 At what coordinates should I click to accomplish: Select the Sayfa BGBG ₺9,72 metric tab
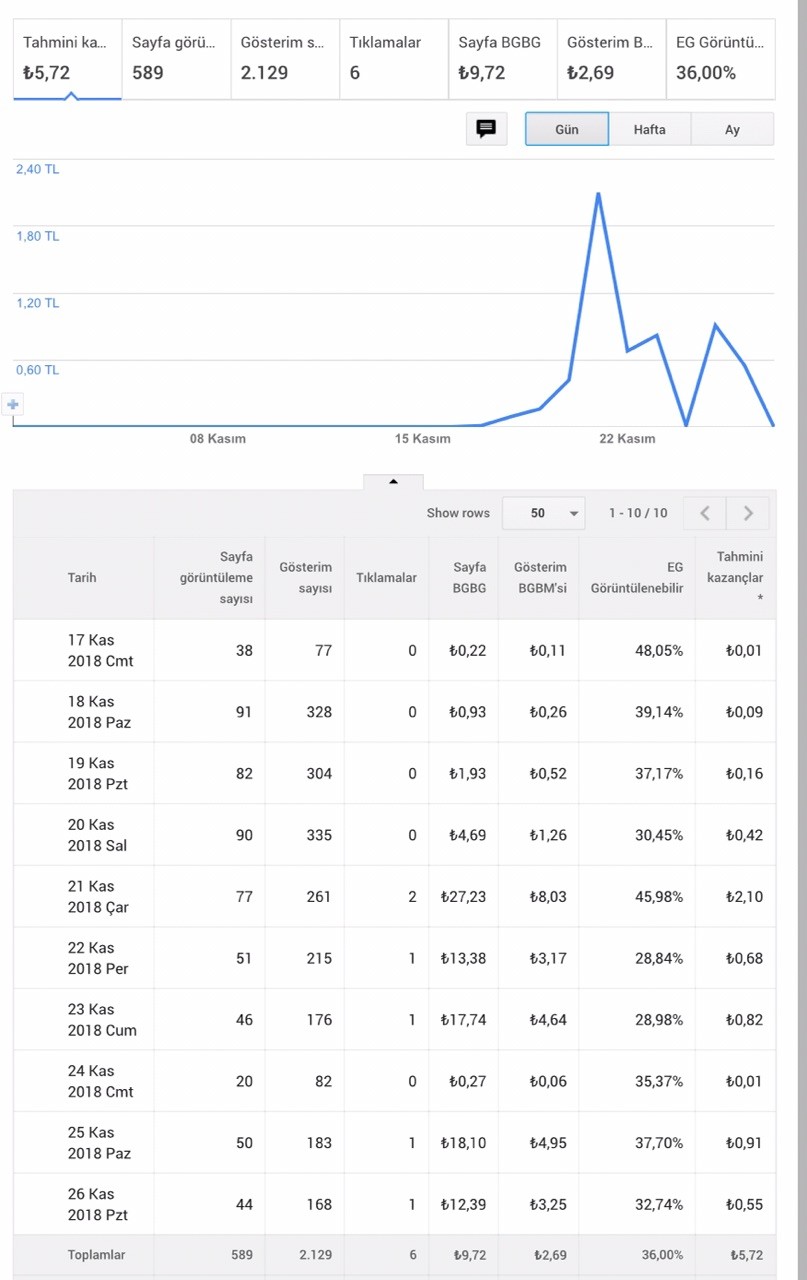503,58
